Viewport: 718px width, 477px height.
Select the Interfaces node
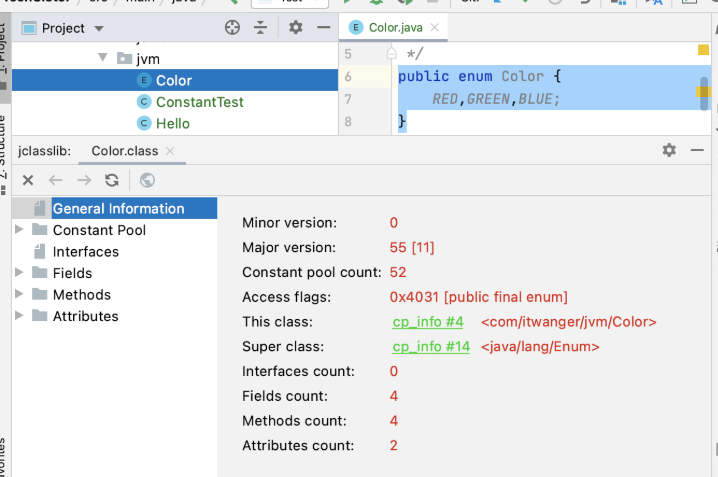[x=86, y=251]
